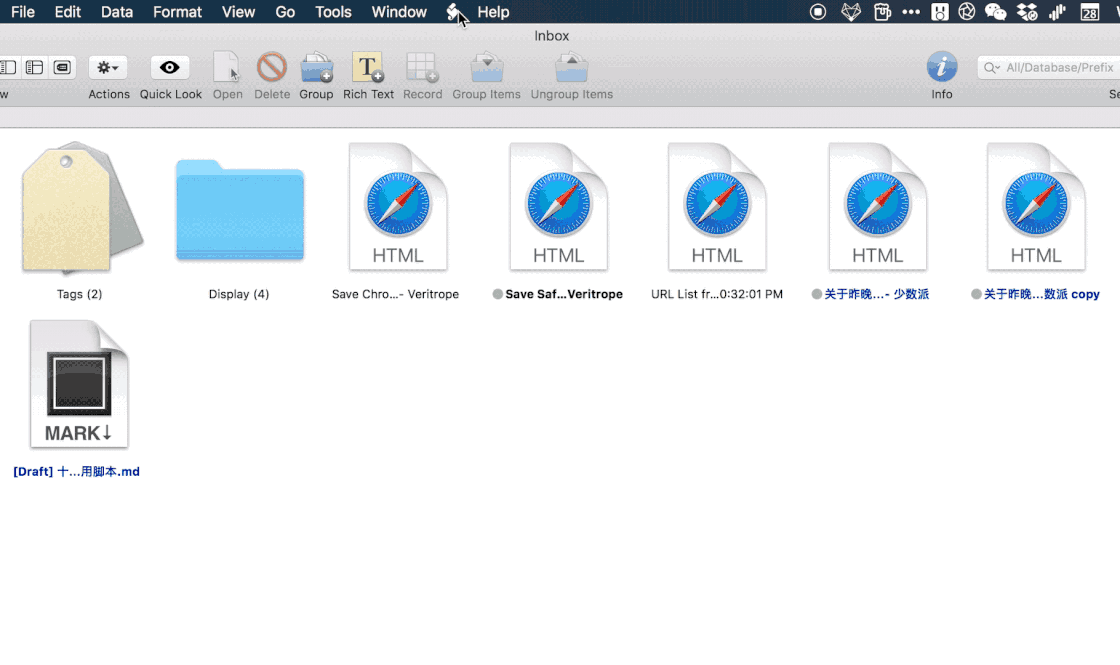Image resolution: width=1120 pixels, height=665 pixels.
Task: Create a new Rich Text document
Action: point(368,67)
